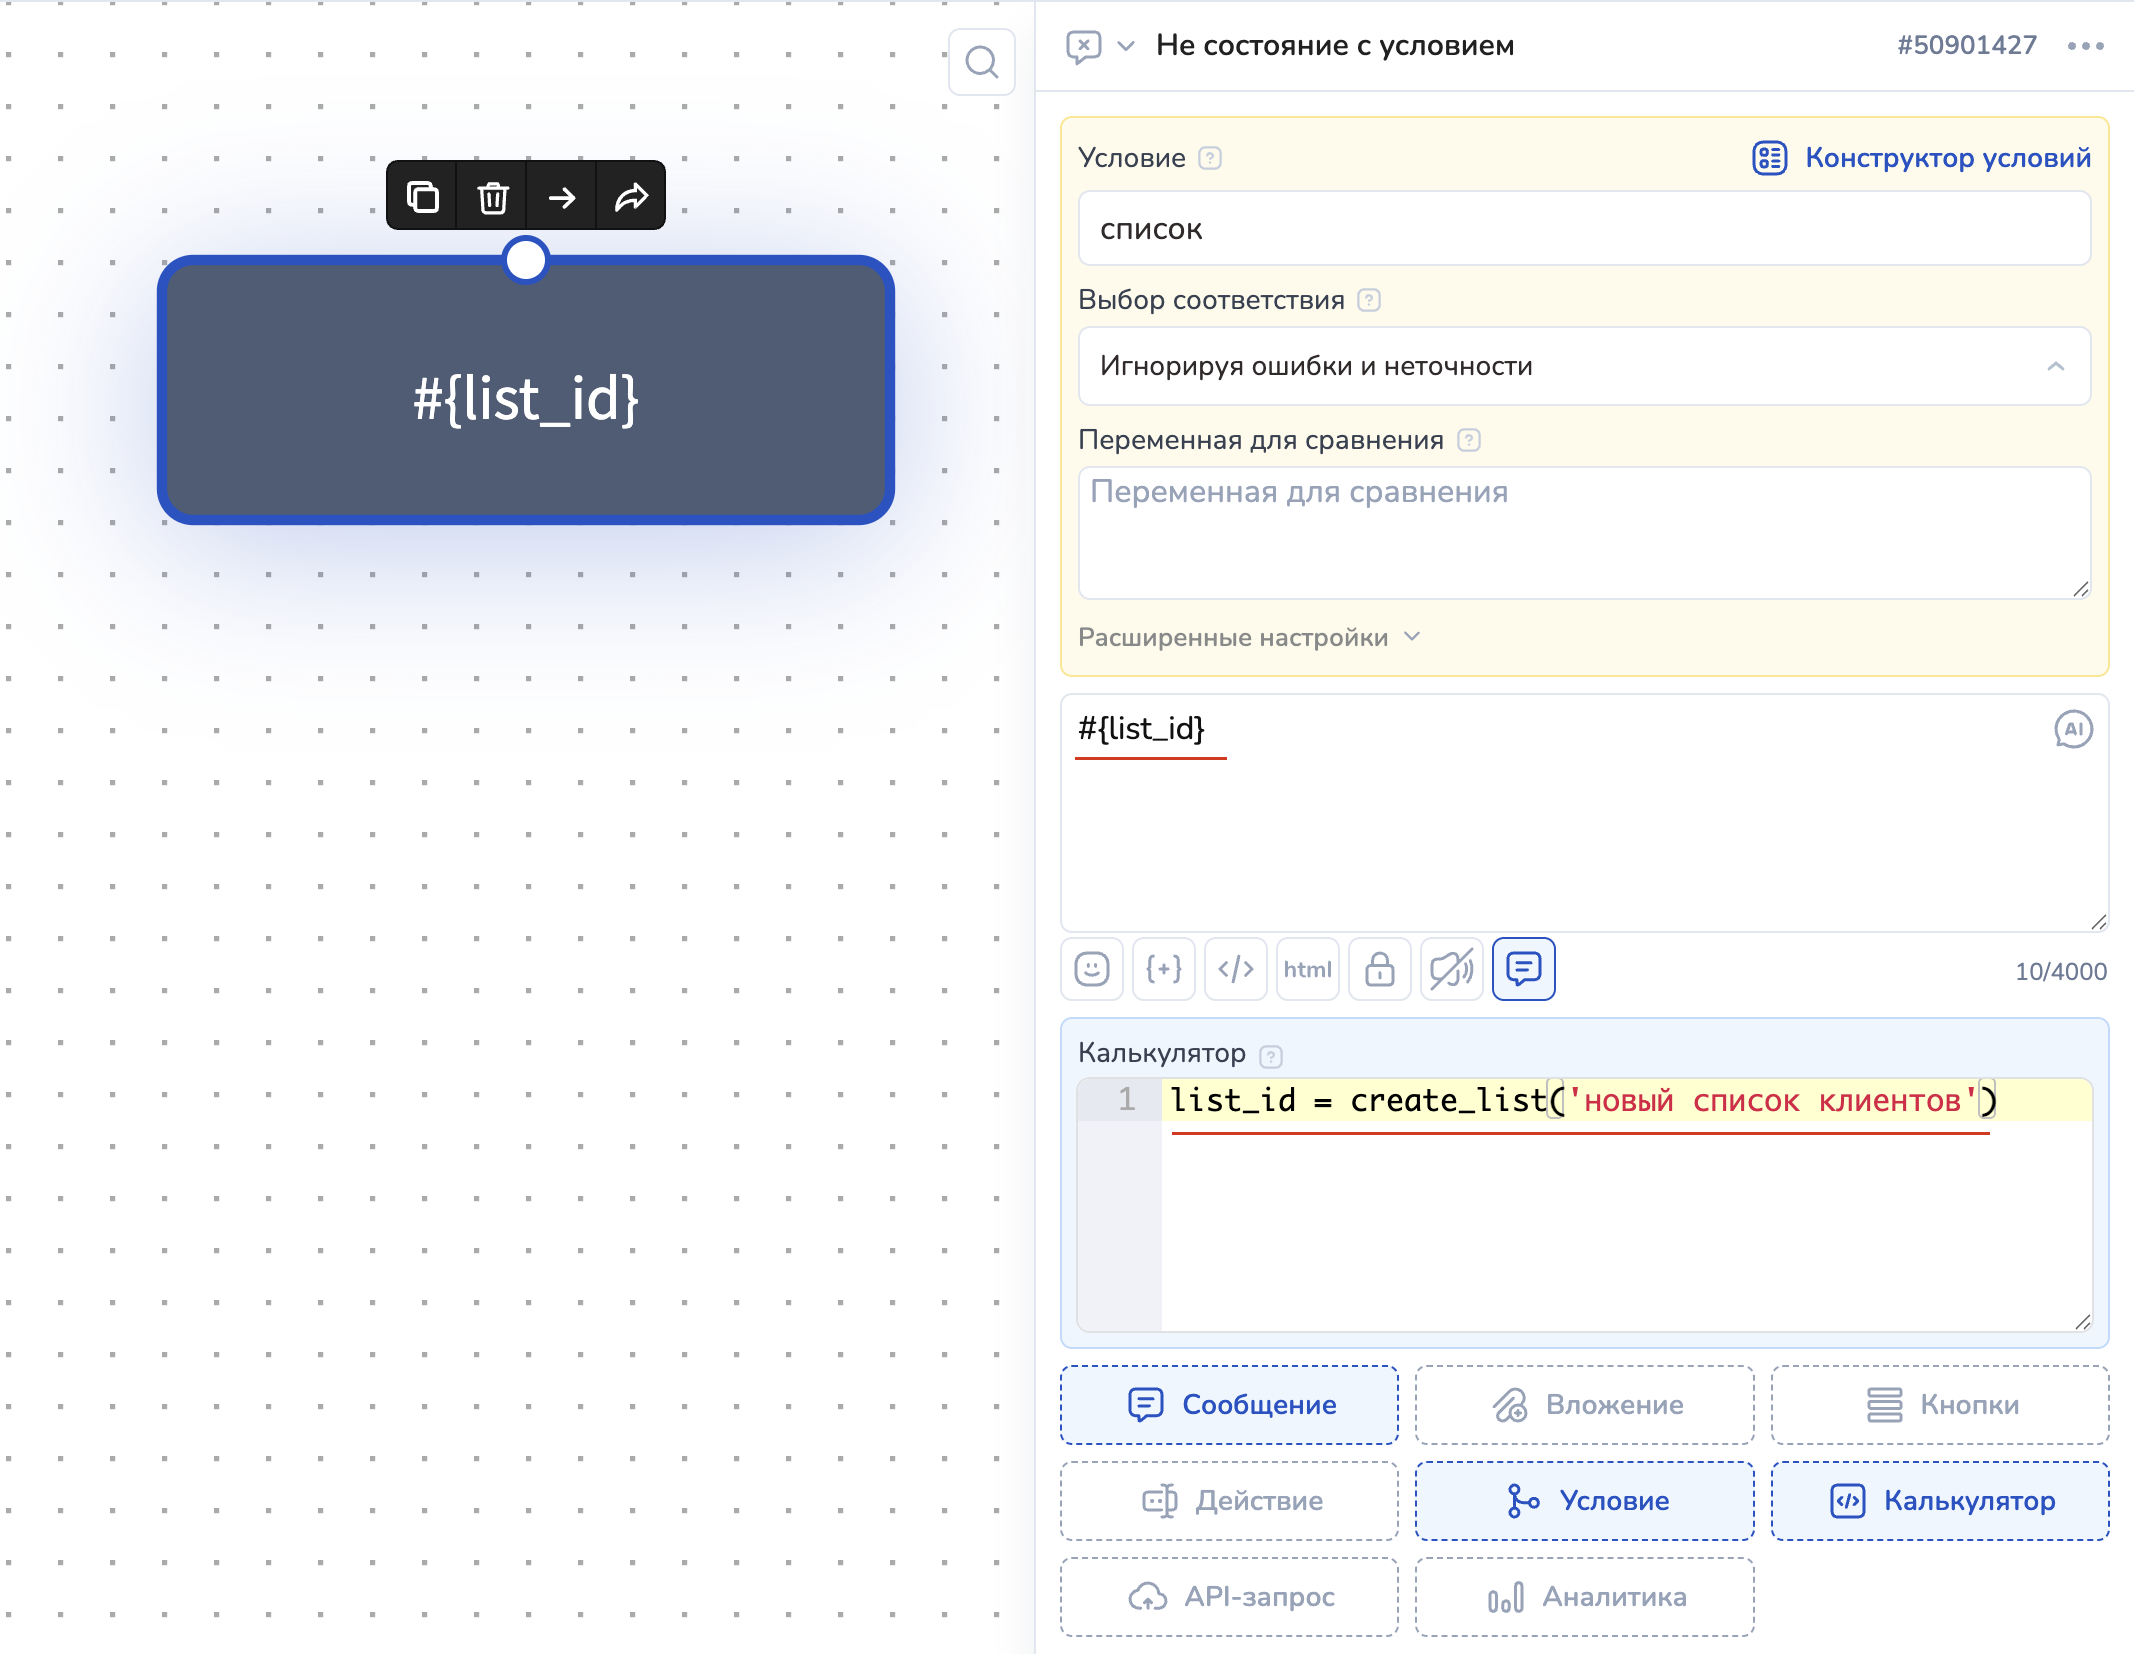
Task: Open the three-dots block menu
Action: click(2085, 46)
